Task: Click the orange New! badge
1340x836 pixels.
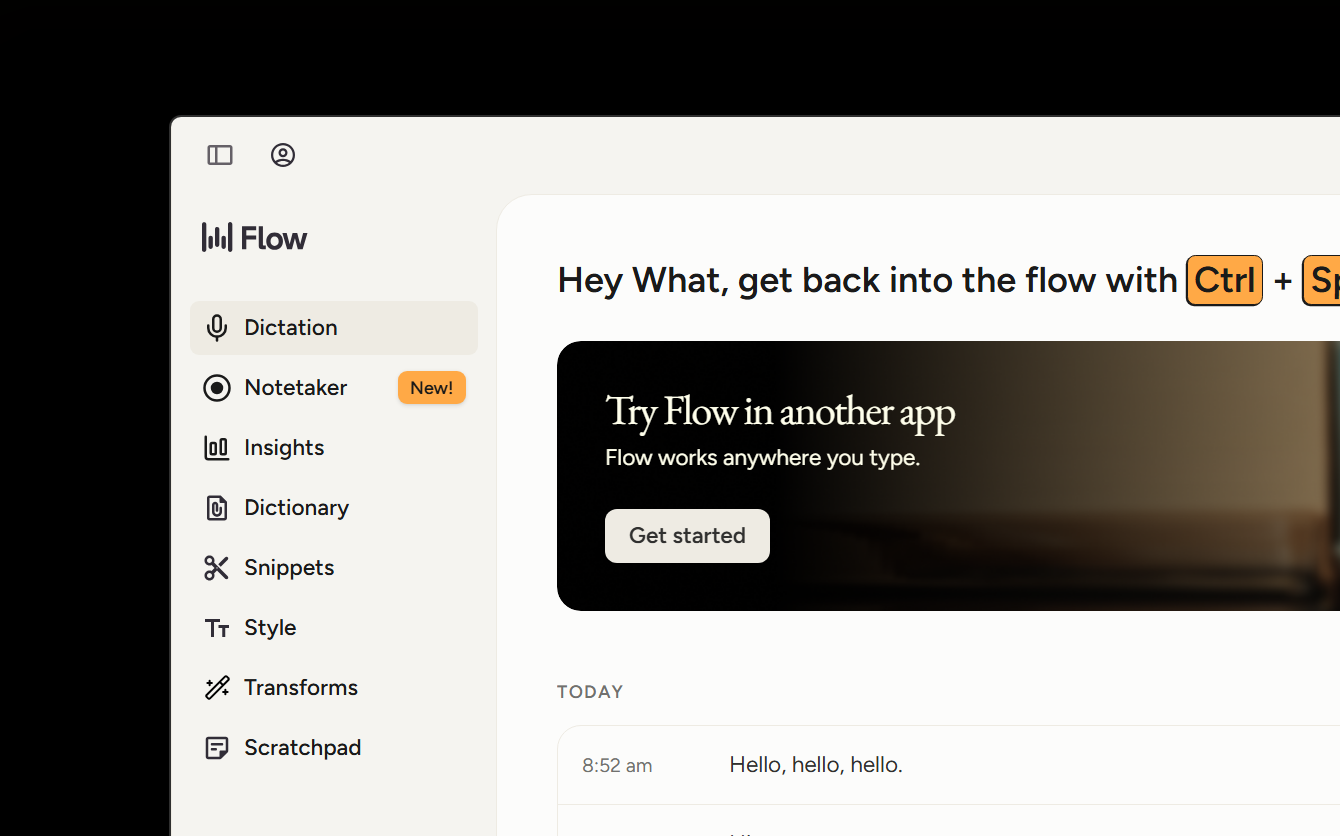Action: click(x=432, y=388)
